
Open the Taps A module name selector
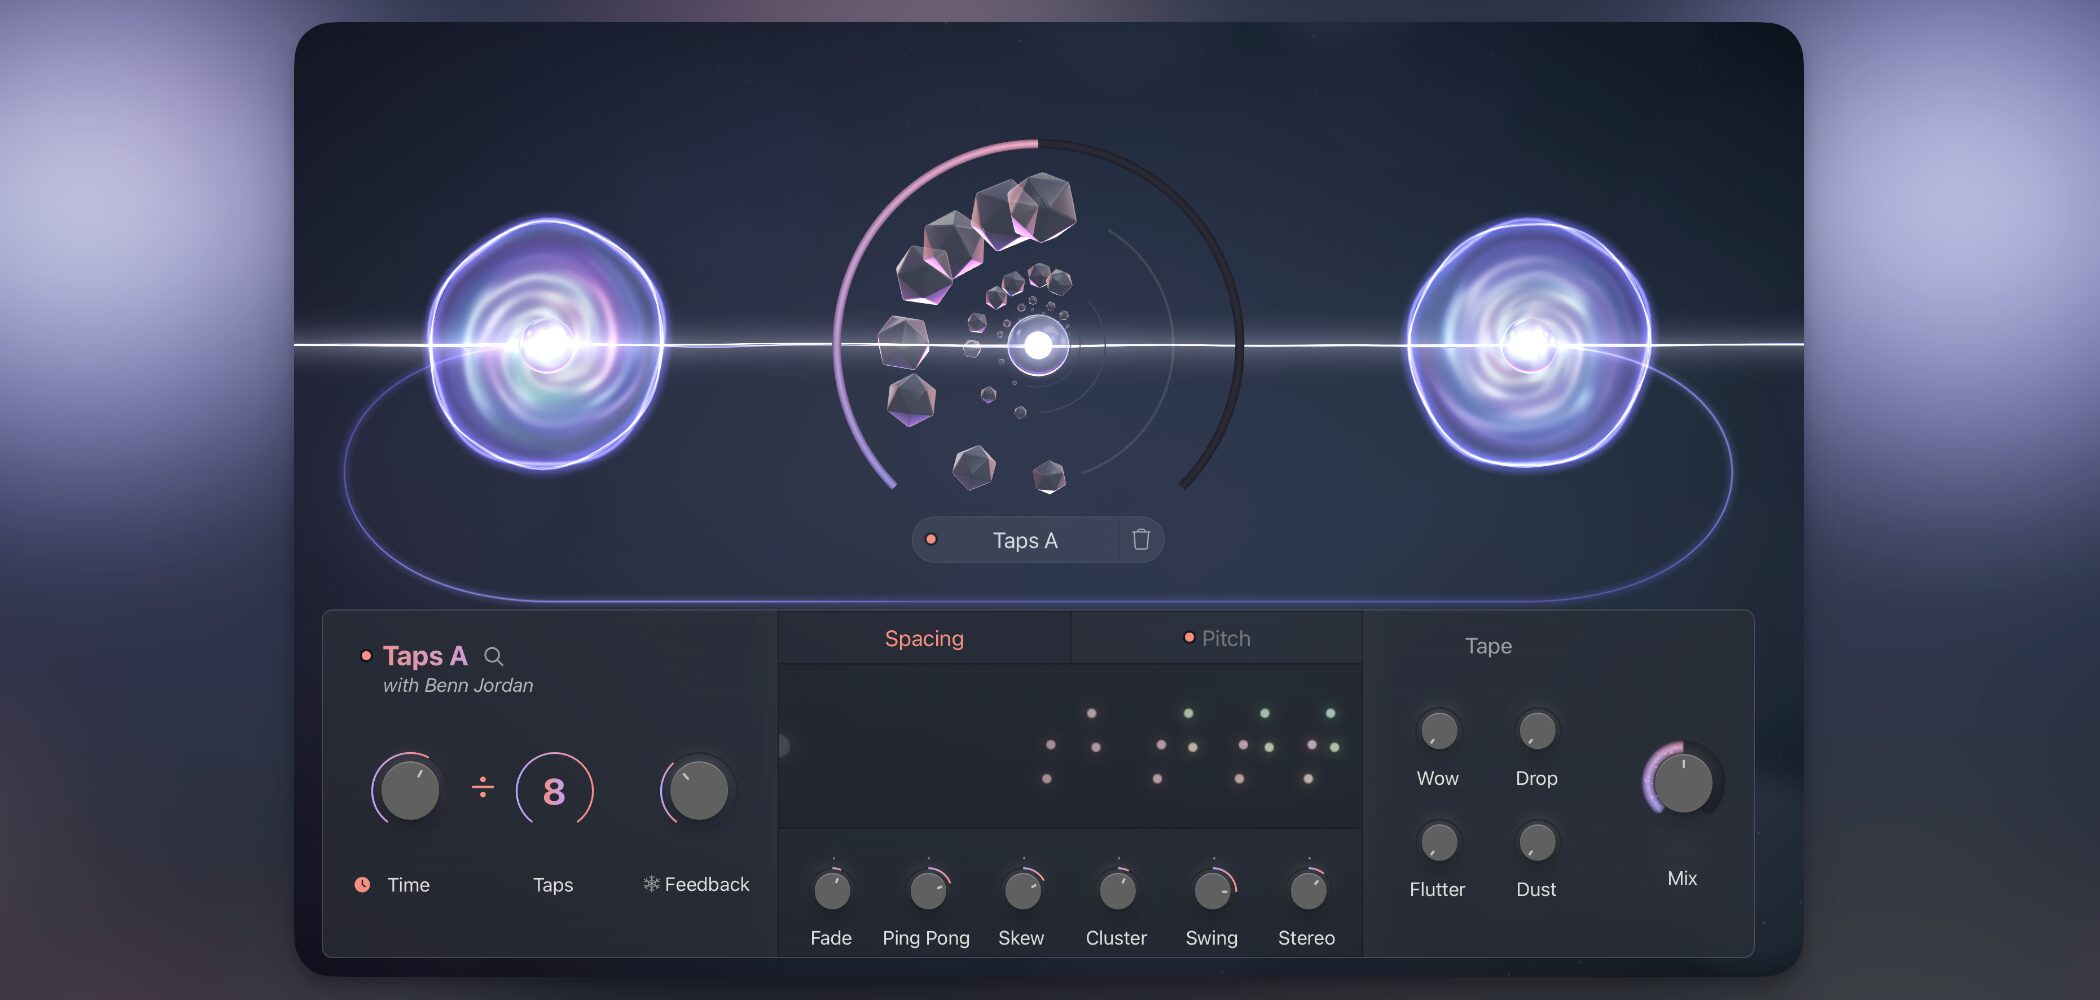click(x=1024, y=540)
